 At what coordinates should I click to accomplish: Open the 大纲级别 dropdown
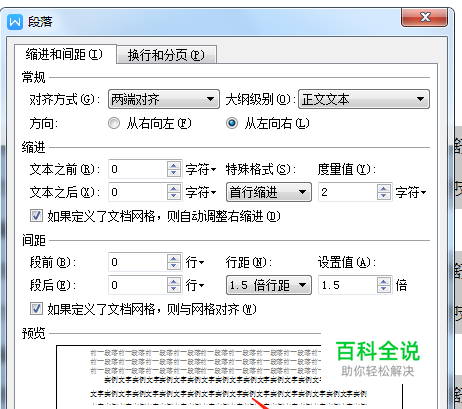pyautogui.click(x=364, y=99)
